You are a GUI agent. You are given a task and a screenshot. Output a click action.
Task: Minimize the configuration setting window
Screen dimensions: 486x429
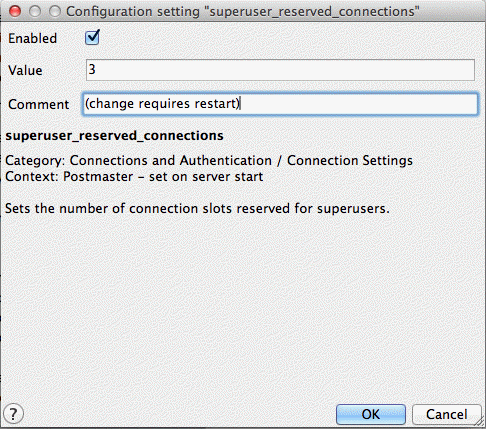35,12
